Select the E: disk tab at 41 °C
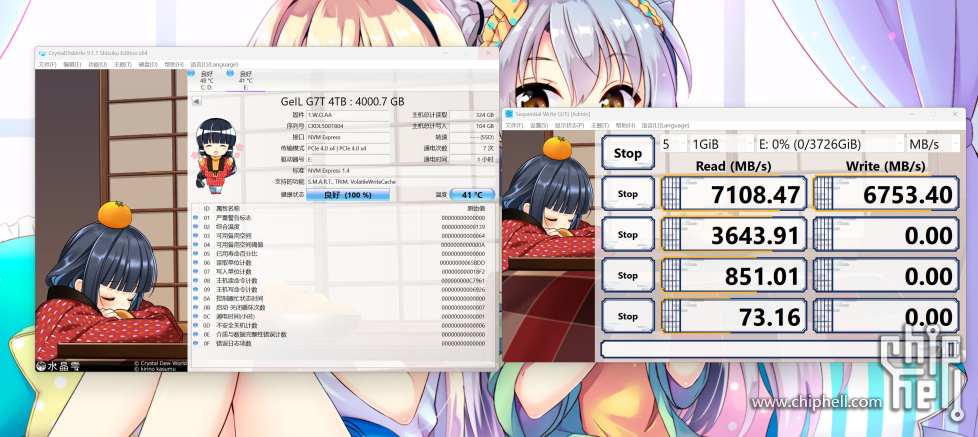 [x=245, y=80]
